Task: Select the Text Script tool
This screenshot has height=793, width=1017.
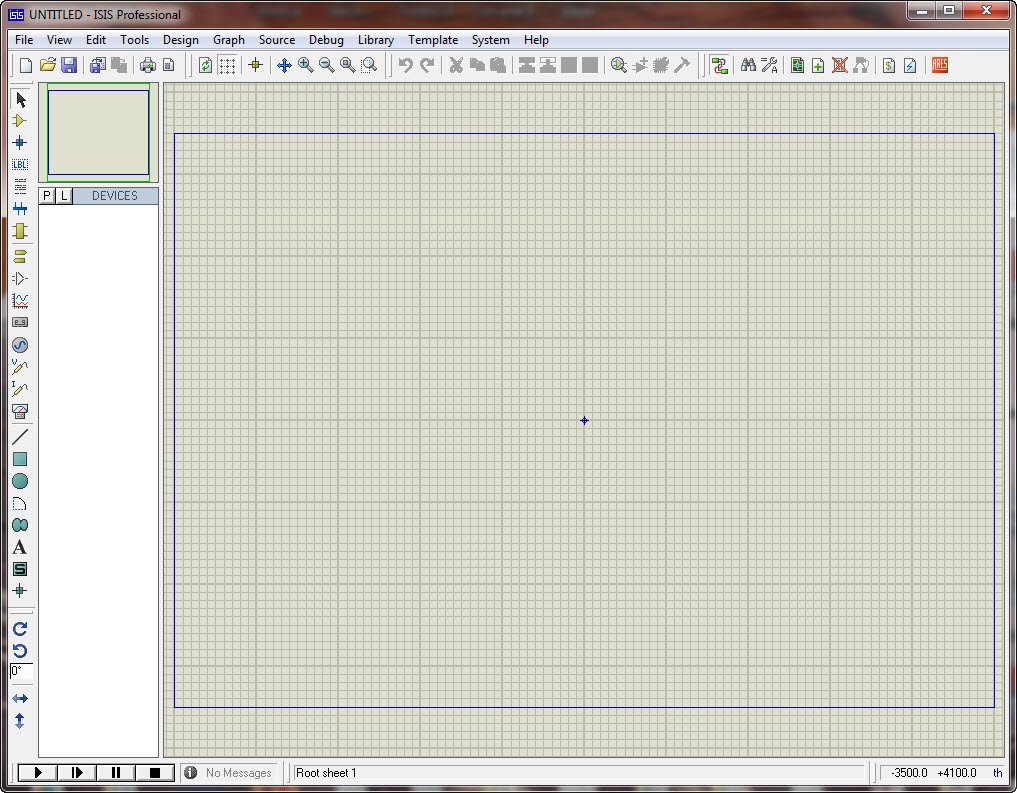Action: (x=20, y=187)
